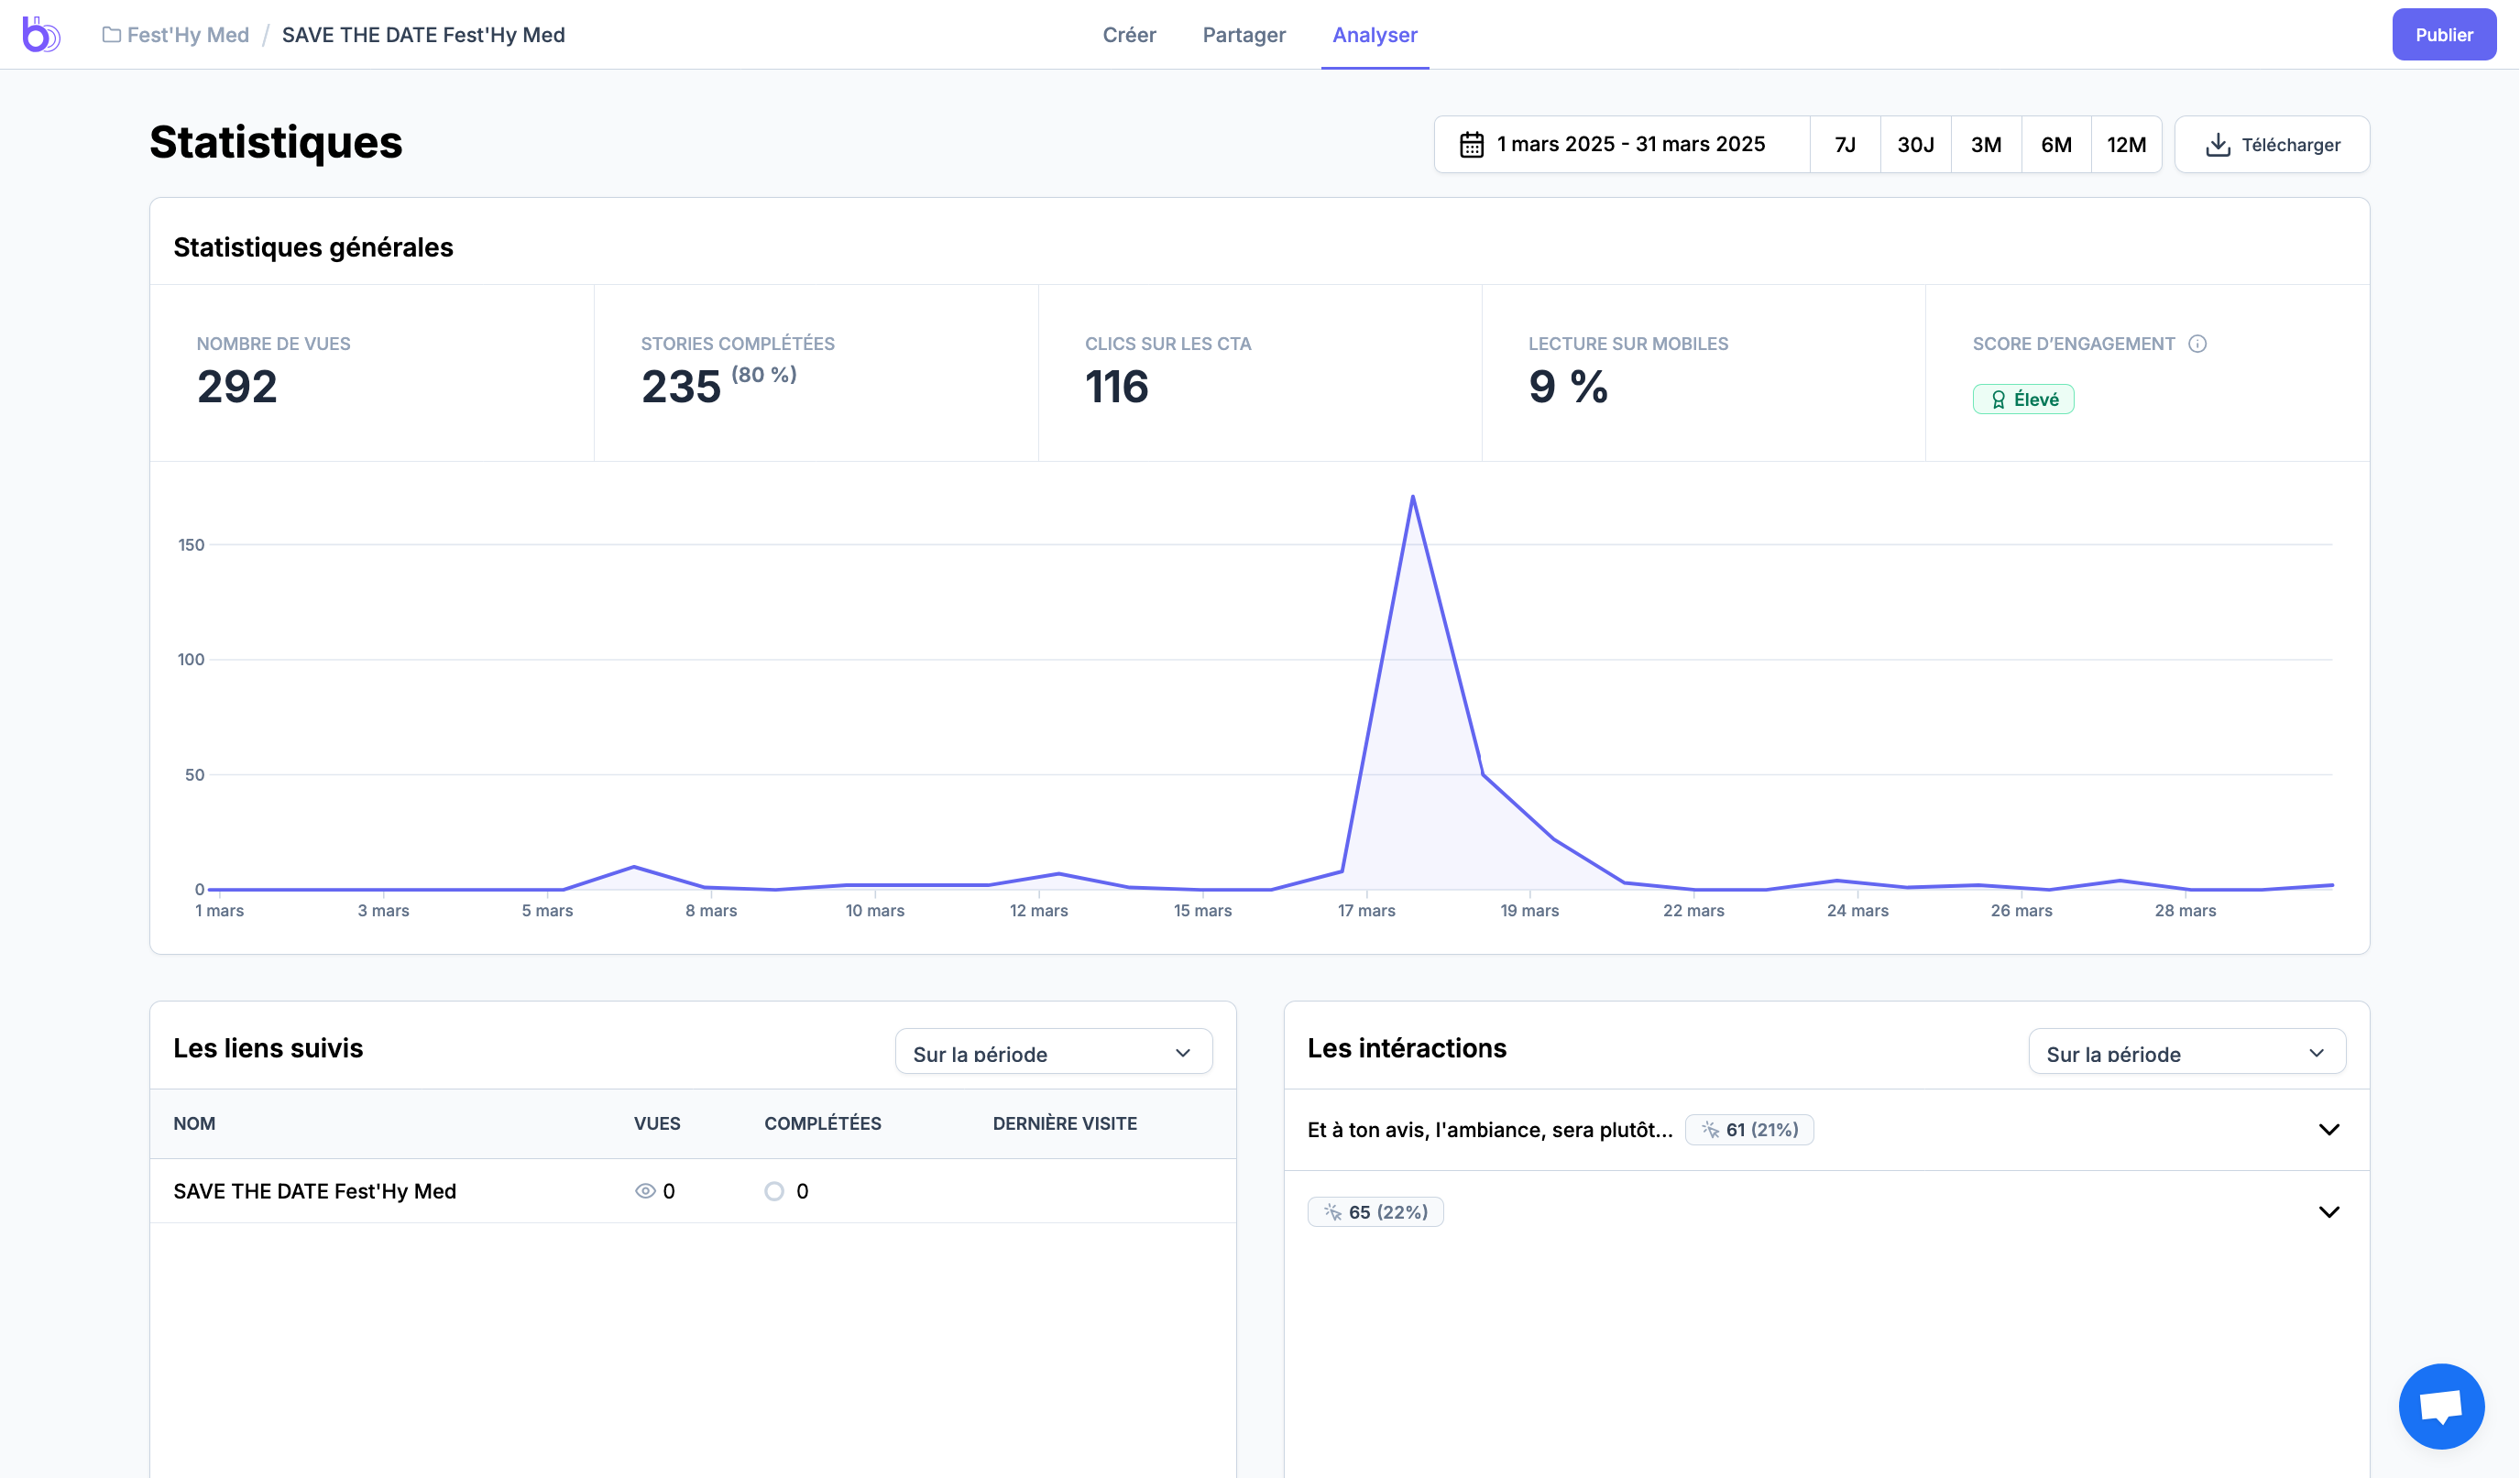The width and height of the screenshot is (2520, 1478).
Task: Click the download icon in Télécharger
Action: [x=2217, y=145]
